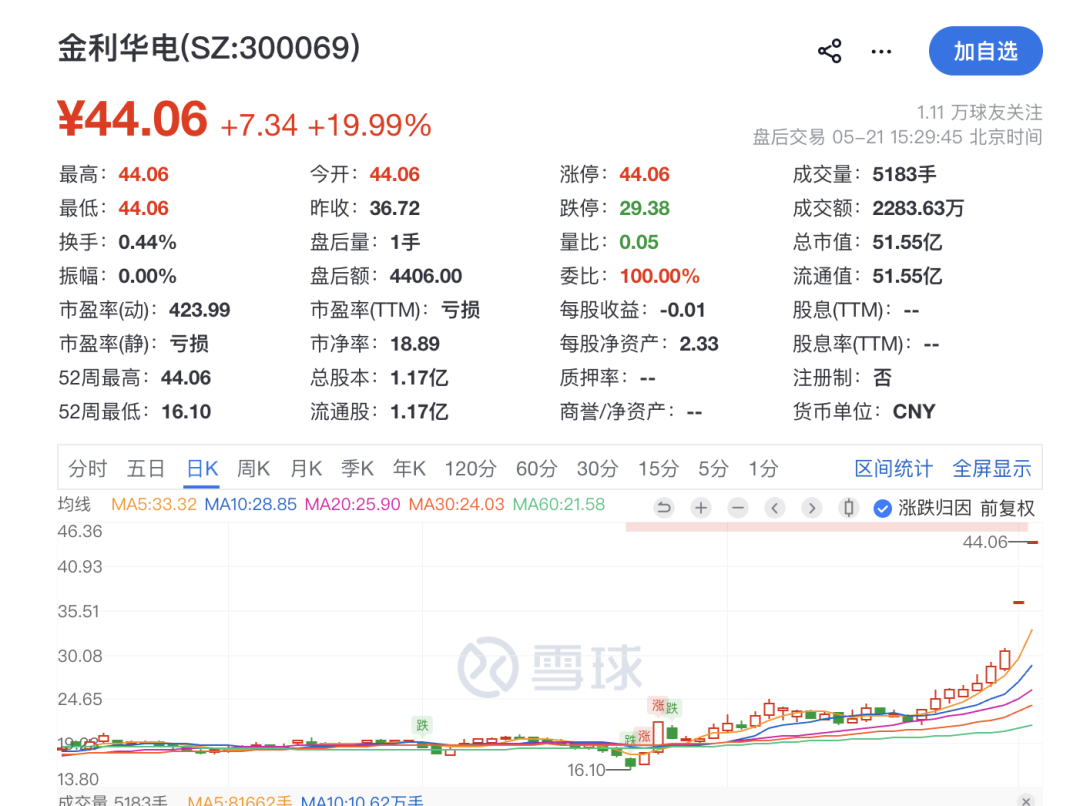Click the 44.06 high price marker on chart
This screenshot has width=1080, height=806.
[x=985, y=542]
